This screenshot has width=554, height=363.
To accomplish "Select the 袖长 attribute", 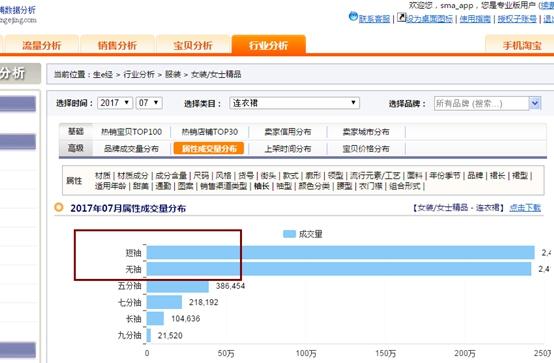I will coord(261,186).
